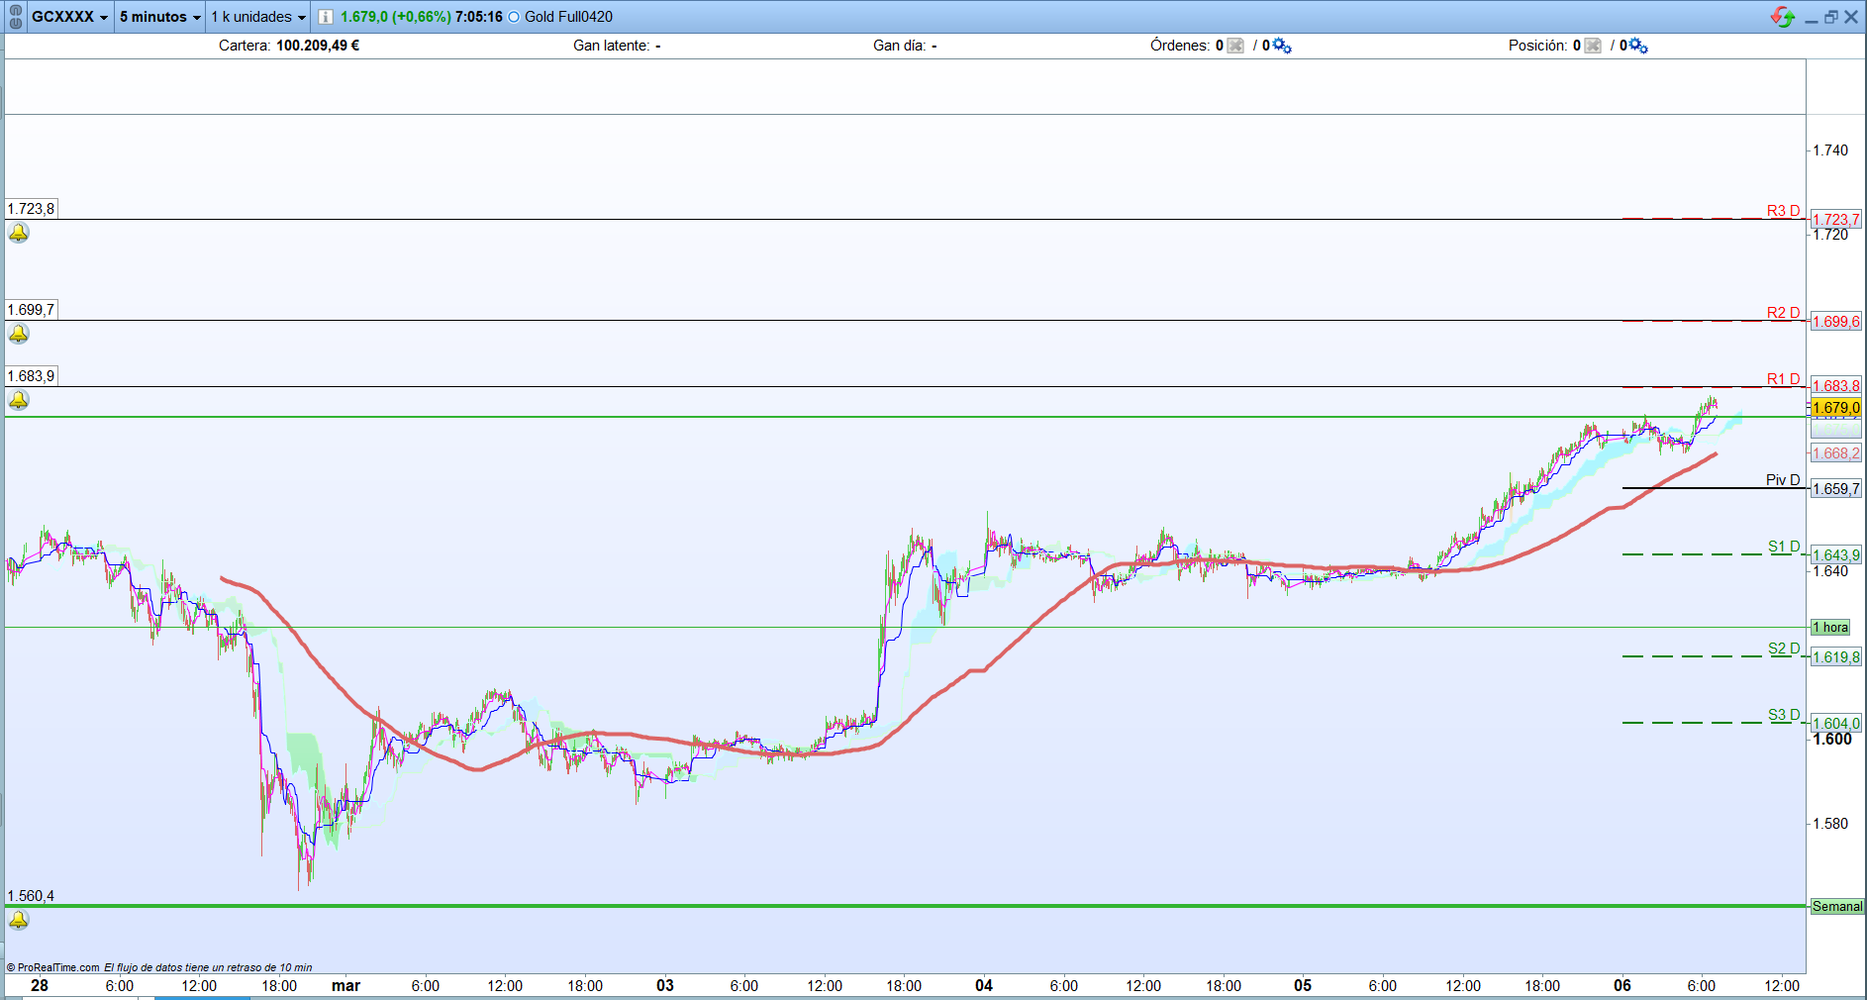1867x1000 pixels.
Task: Click the 1.668,2 pink price tag
Action: 1836,454
